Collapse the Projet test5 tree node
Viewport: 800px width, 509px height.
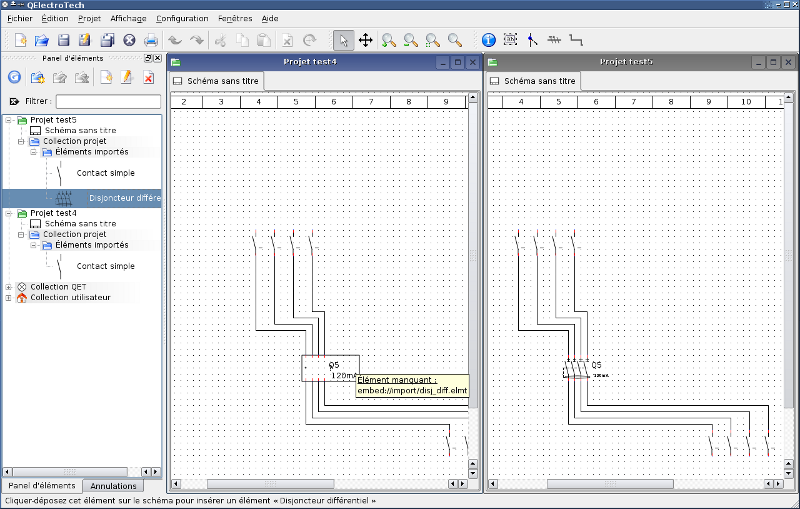tap(9, 120)
